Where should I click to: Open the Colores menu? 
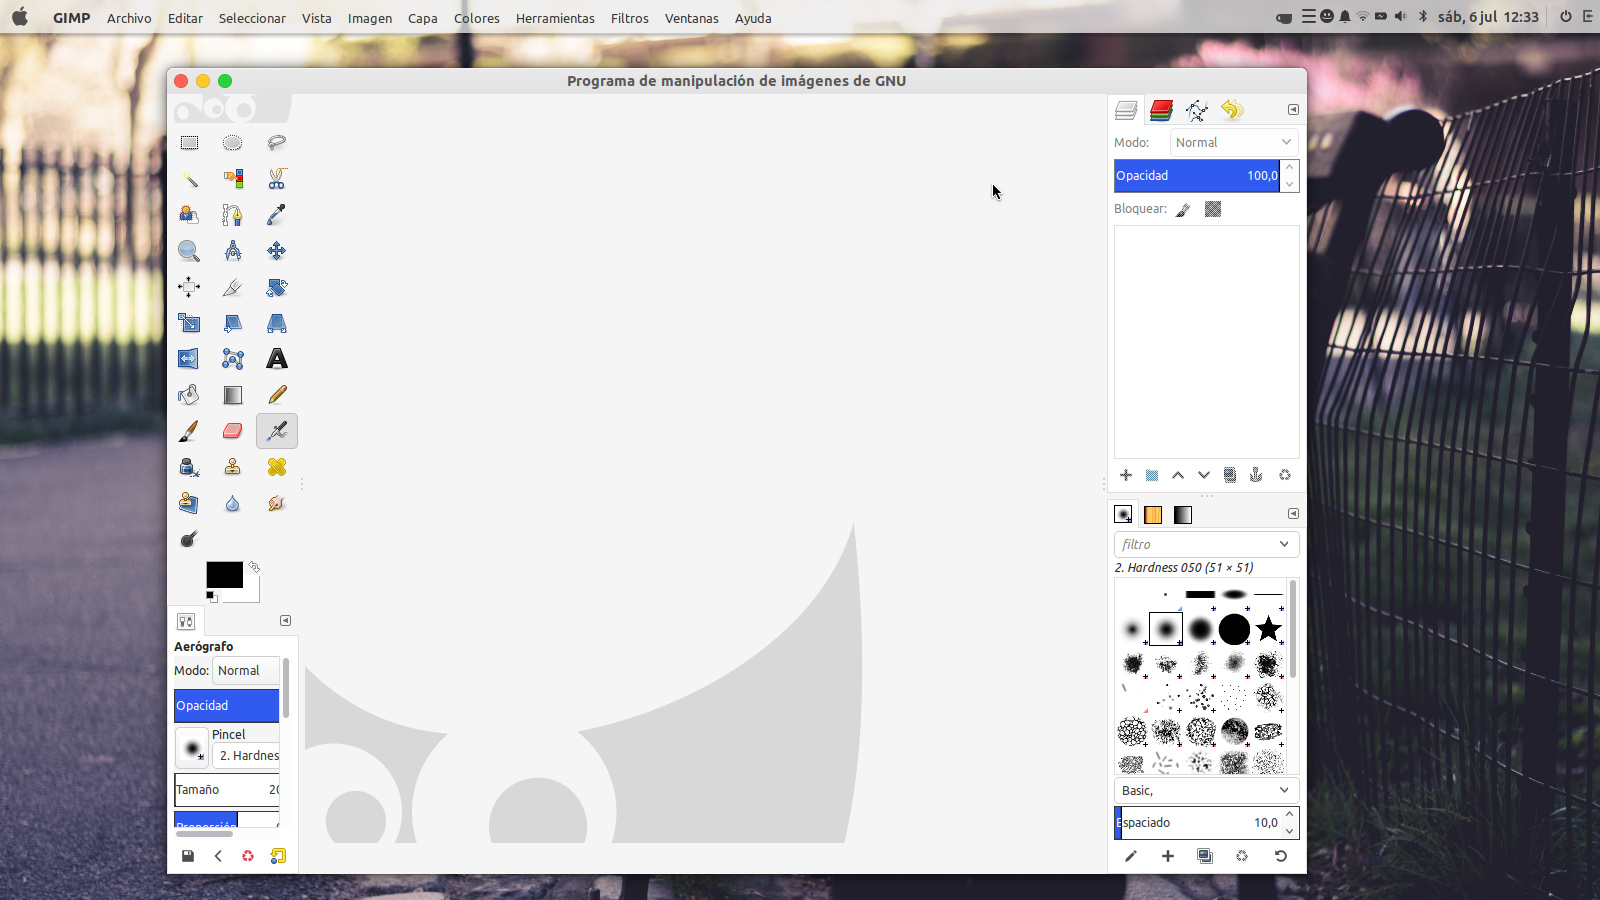[477, 18]
